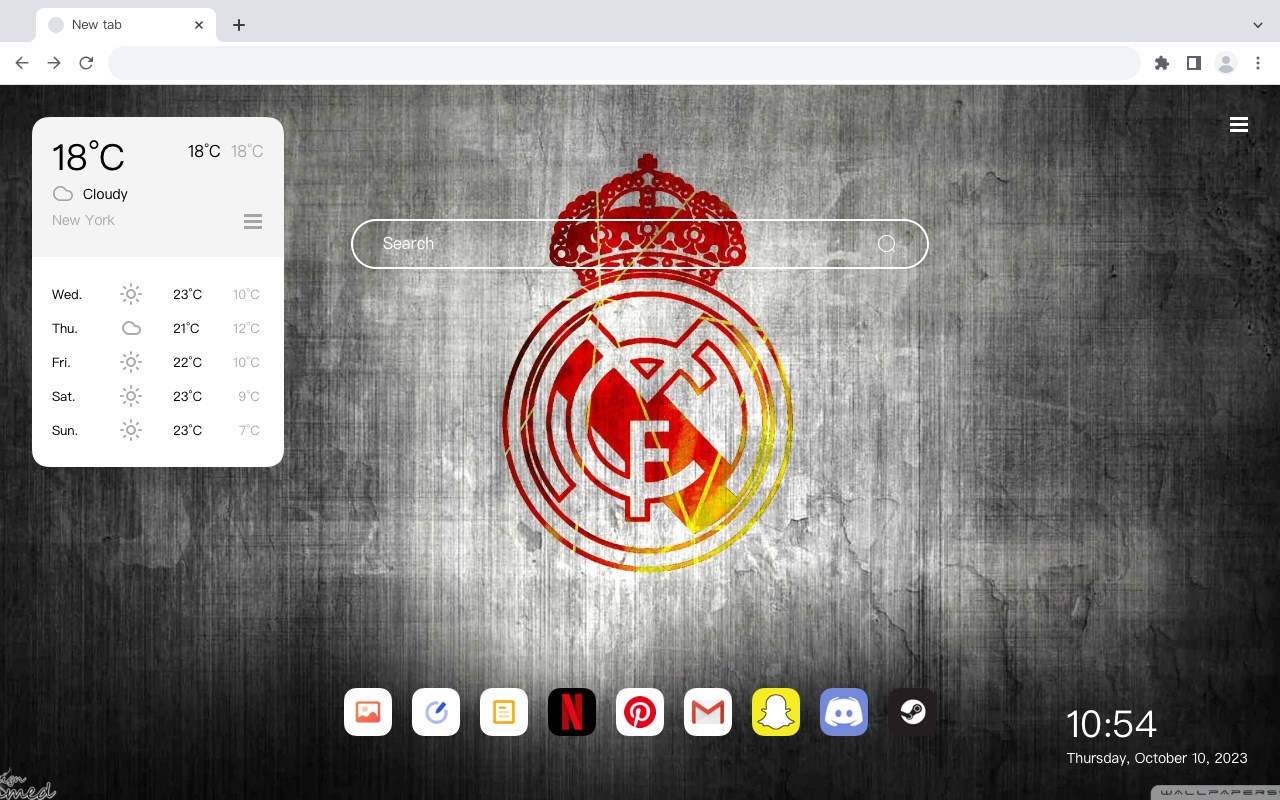This screenshot has width=1280, height=800.
Task: Open the profile avatar menu
Action: pyautogui.click(x=1226, y=63)
